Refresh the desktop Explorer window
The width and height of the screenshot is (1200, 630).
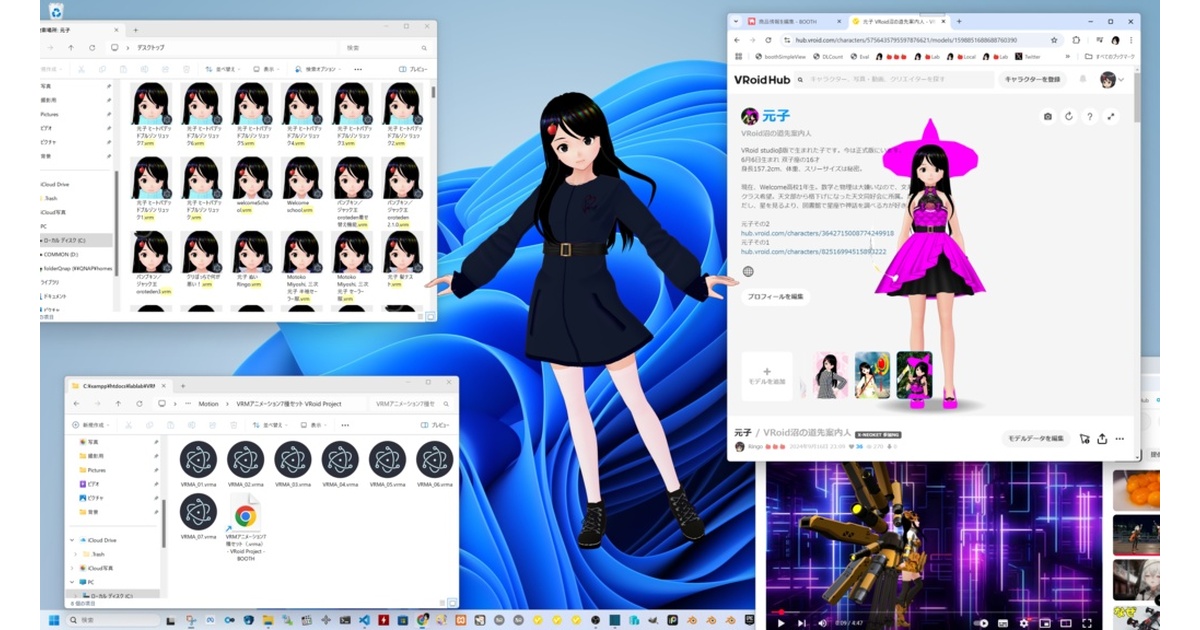92,47
